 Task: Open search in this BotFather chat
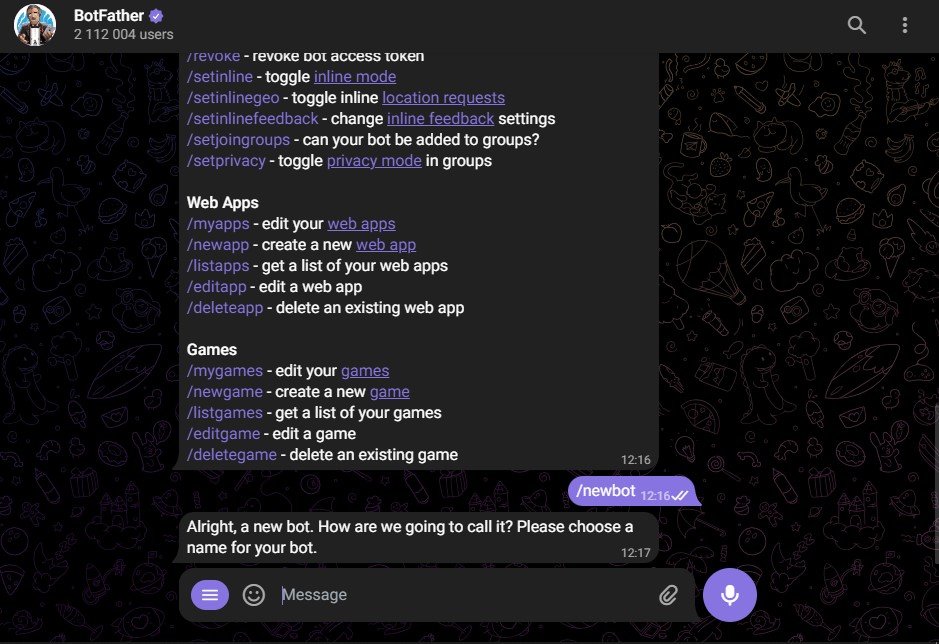coord(857,25)
